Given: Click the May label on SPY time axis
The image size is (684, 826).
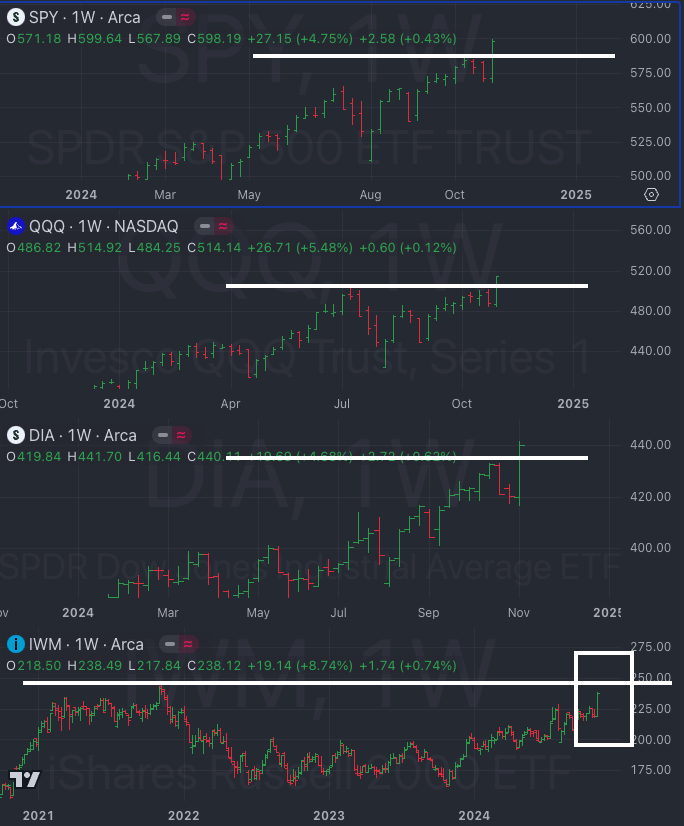Looking at the screenshot, I should 249,195.
